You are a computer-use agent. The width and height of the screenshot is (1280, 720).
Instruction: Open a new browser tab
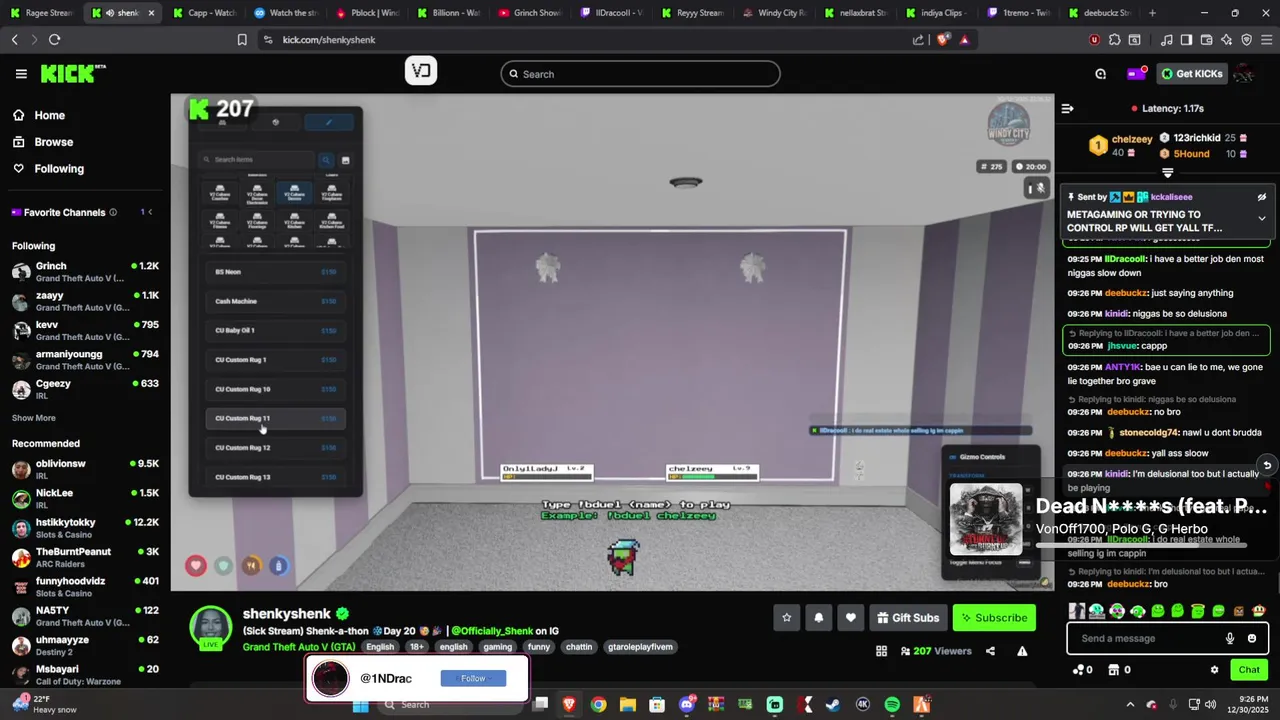pos(1152,13)
